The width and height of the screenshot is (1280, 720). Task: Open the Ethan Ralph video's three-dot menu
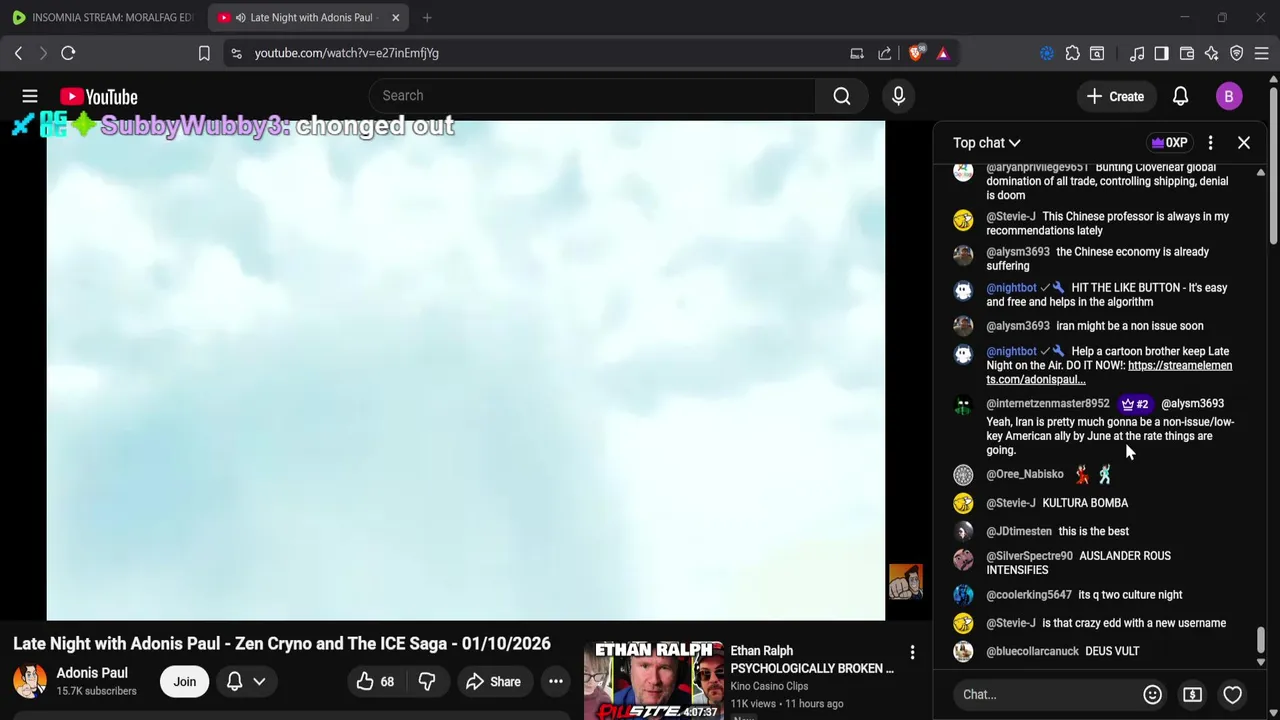coord(912,653)
